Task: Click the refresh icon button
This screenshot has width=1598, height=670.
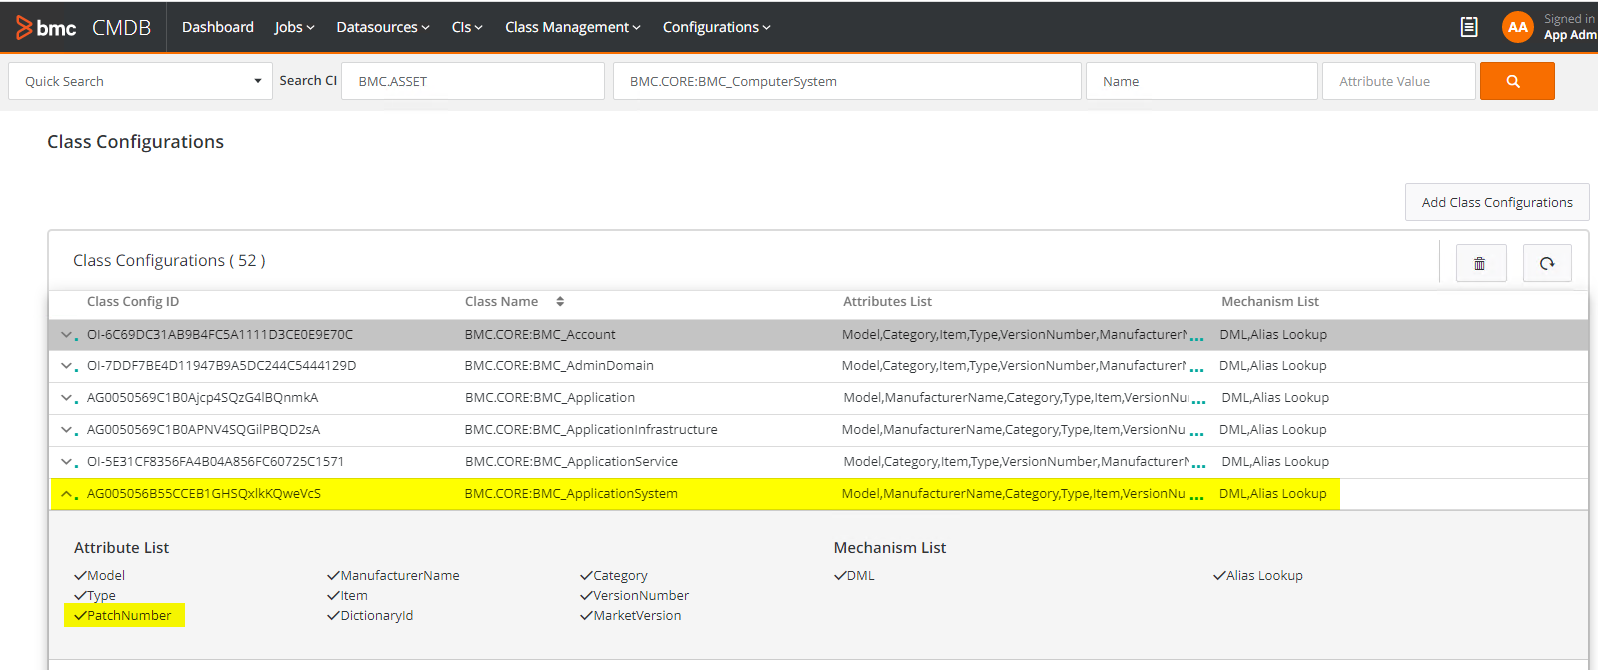Action: click(x=1547, y=263)
